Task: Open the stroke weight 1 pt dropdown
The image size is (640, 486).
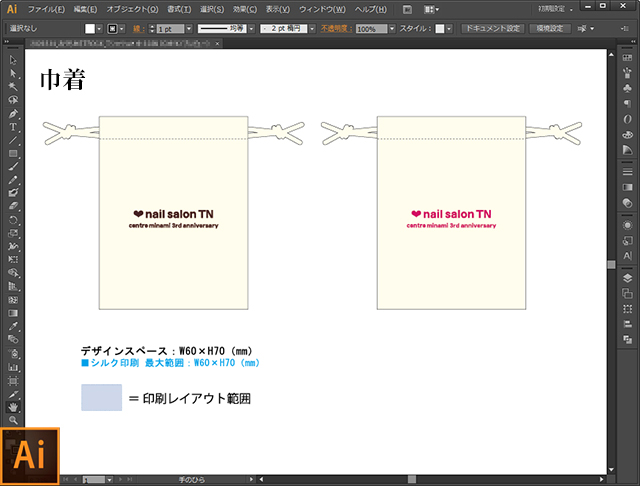Action: point(189,29)
